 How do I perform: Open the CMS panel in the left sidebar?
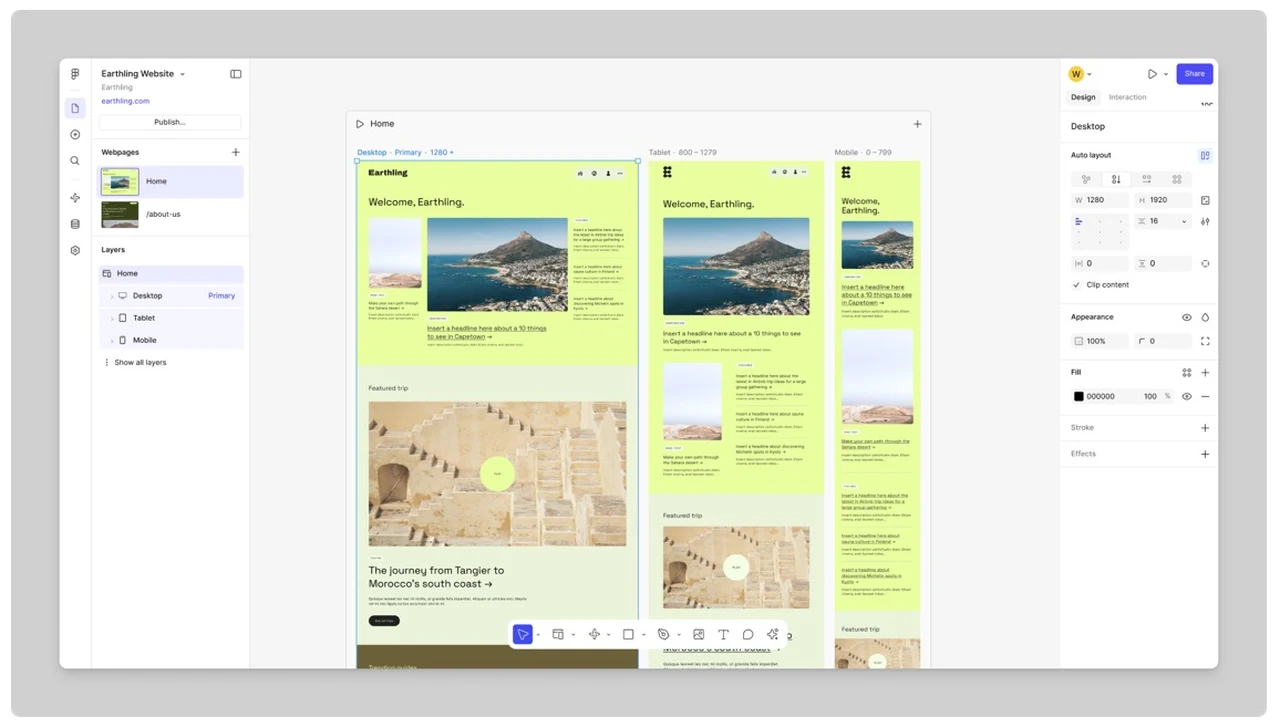tap(74, 223)
